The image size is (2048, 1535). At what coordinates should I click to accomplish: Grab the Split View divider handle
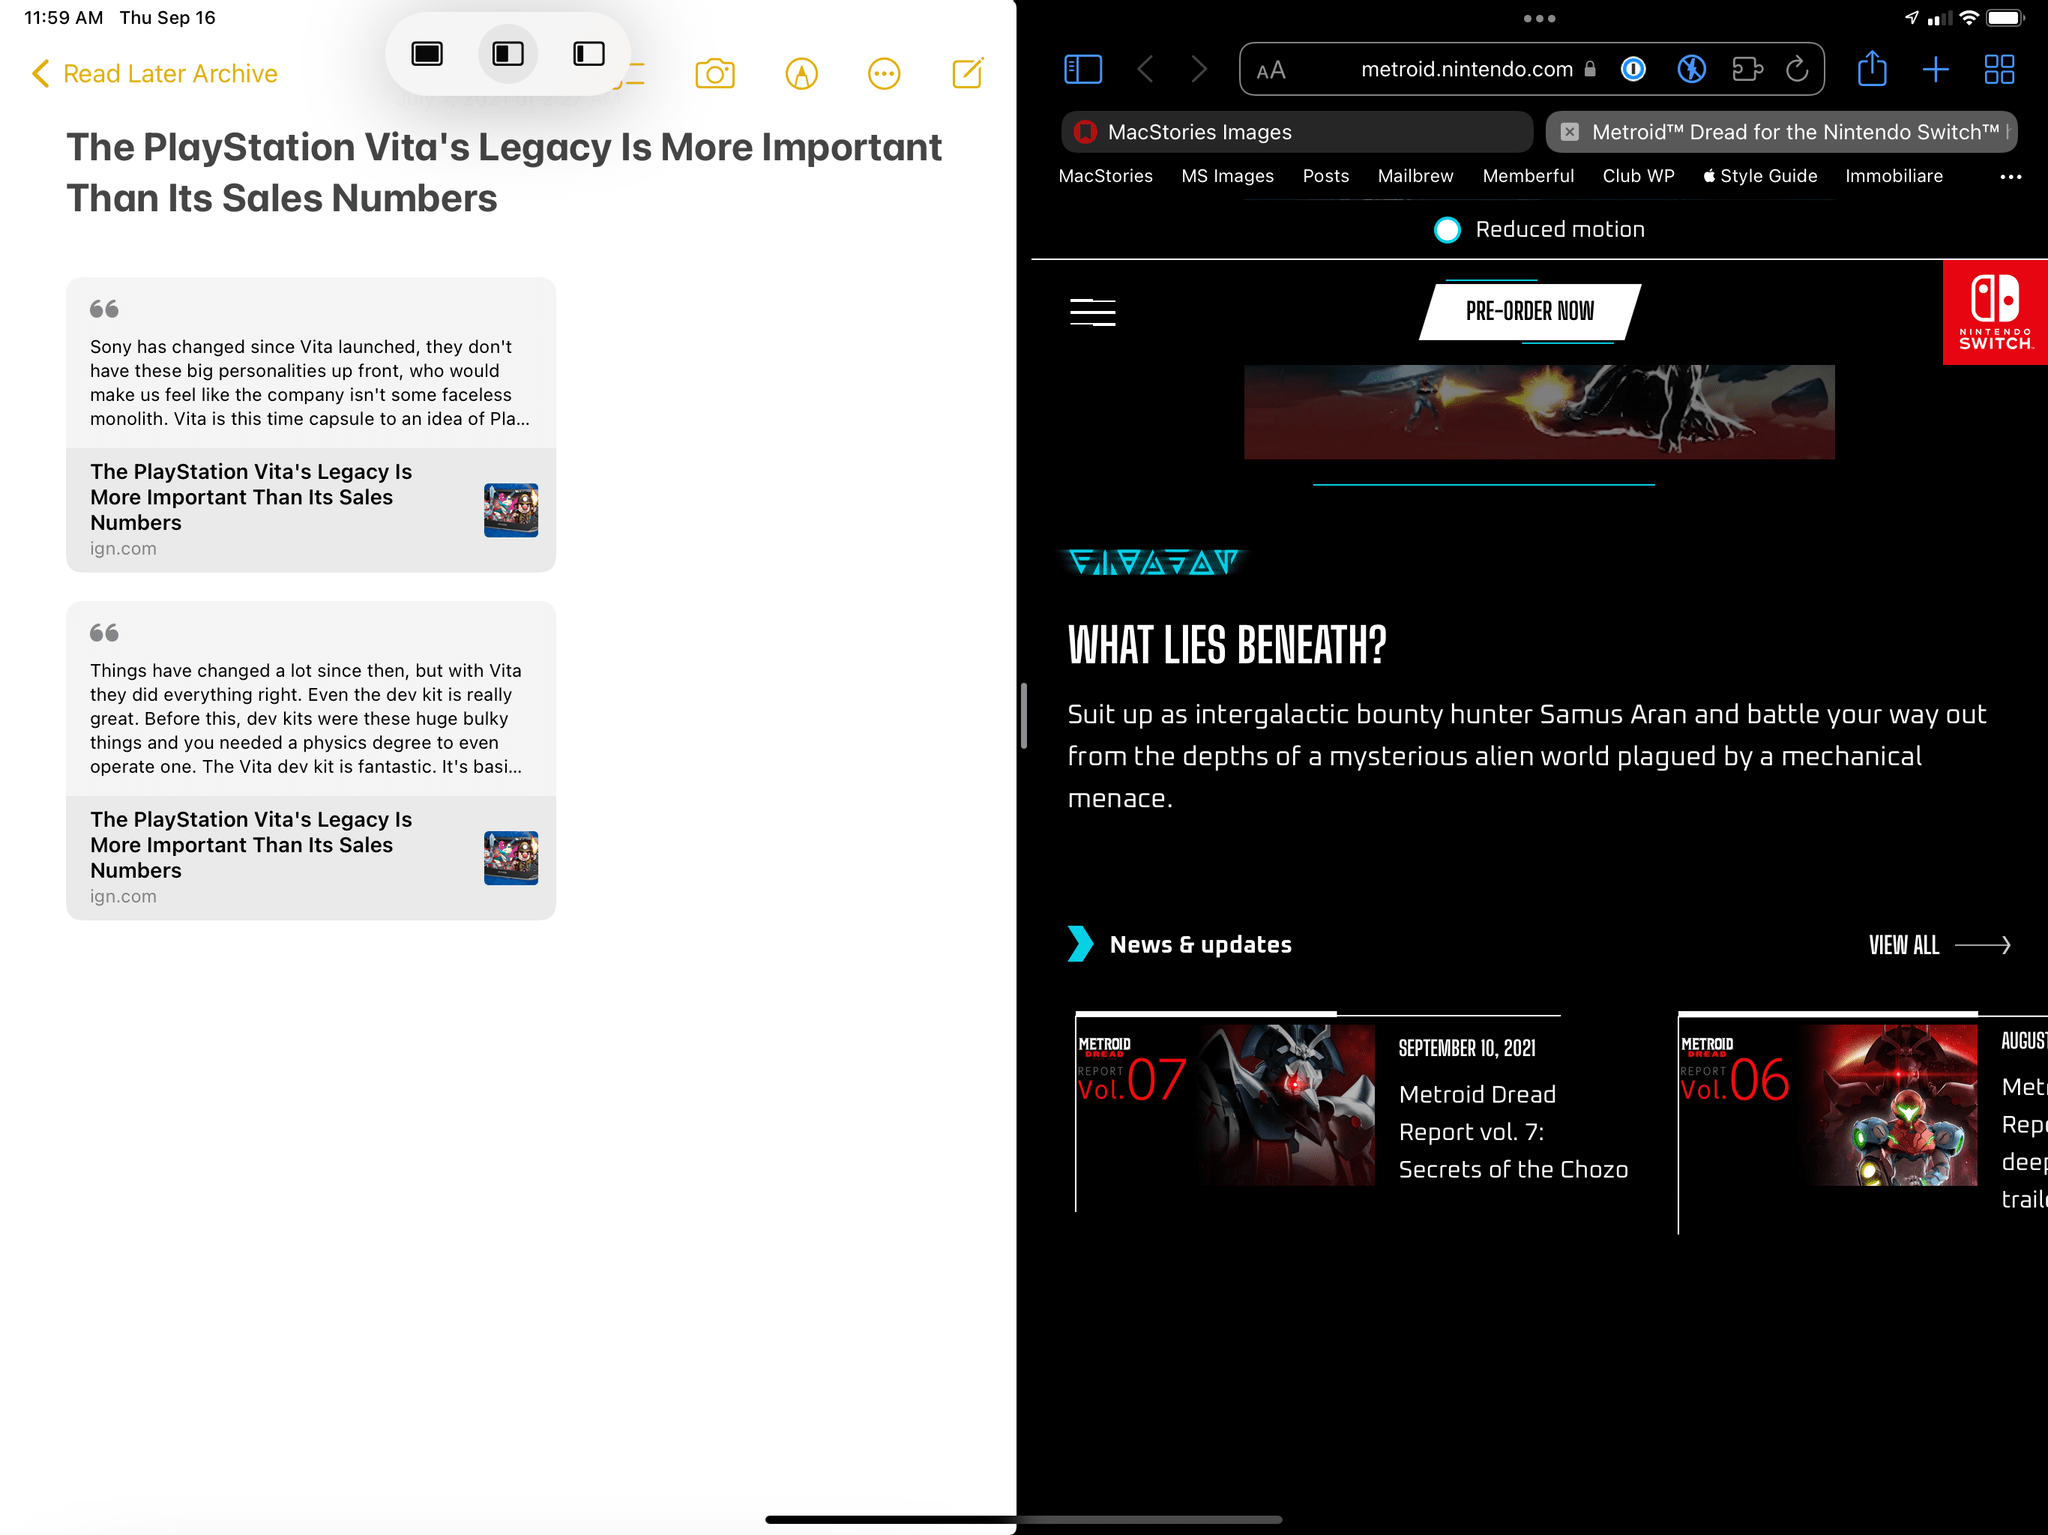(x=1023, y=715)
